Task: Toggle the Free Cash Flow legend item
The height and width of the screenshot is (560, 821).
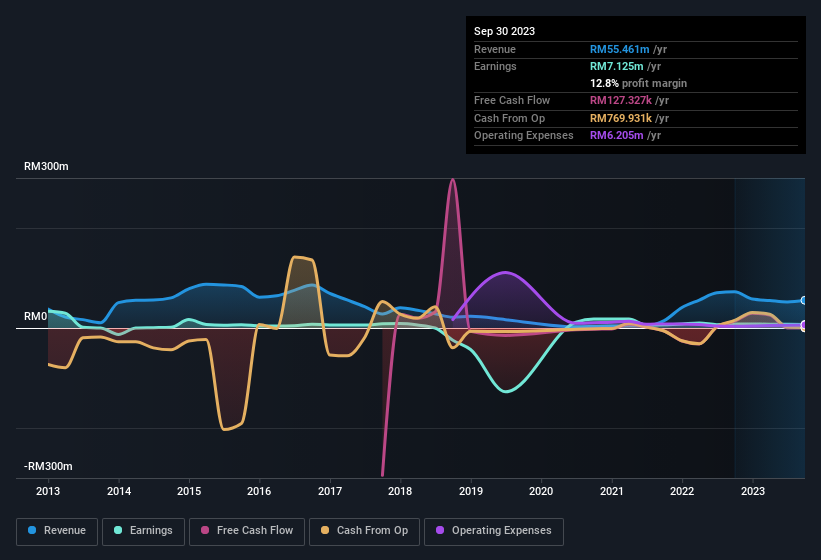Action: 246,531
